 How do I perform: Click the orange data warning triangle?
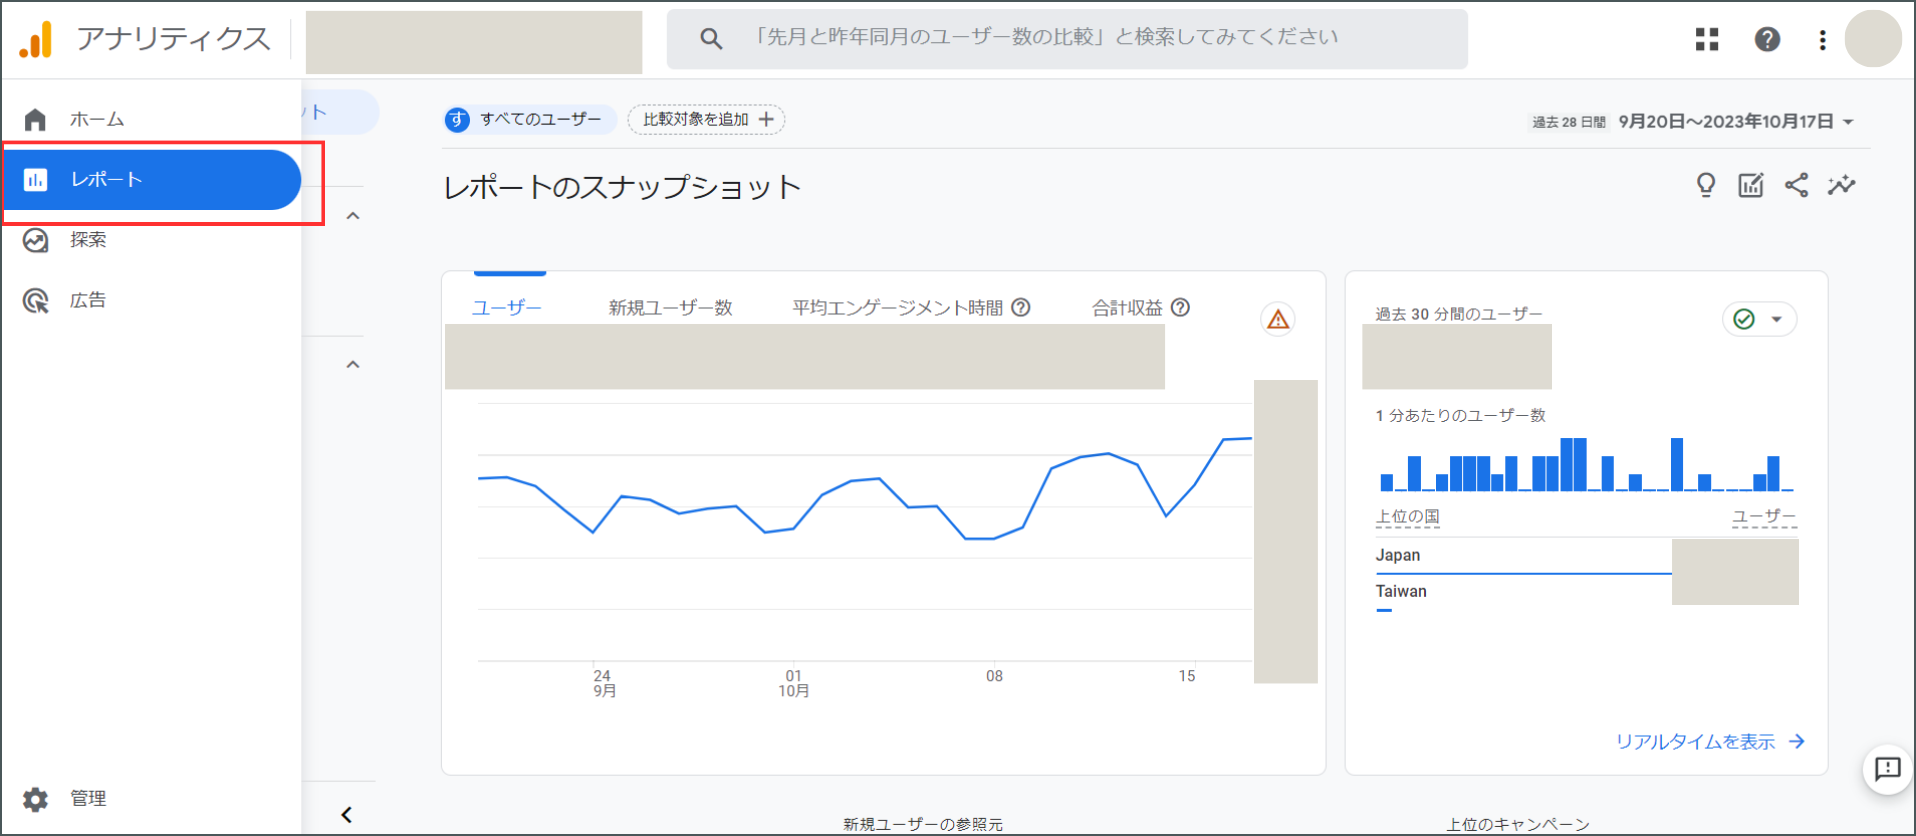point(1278,319)
